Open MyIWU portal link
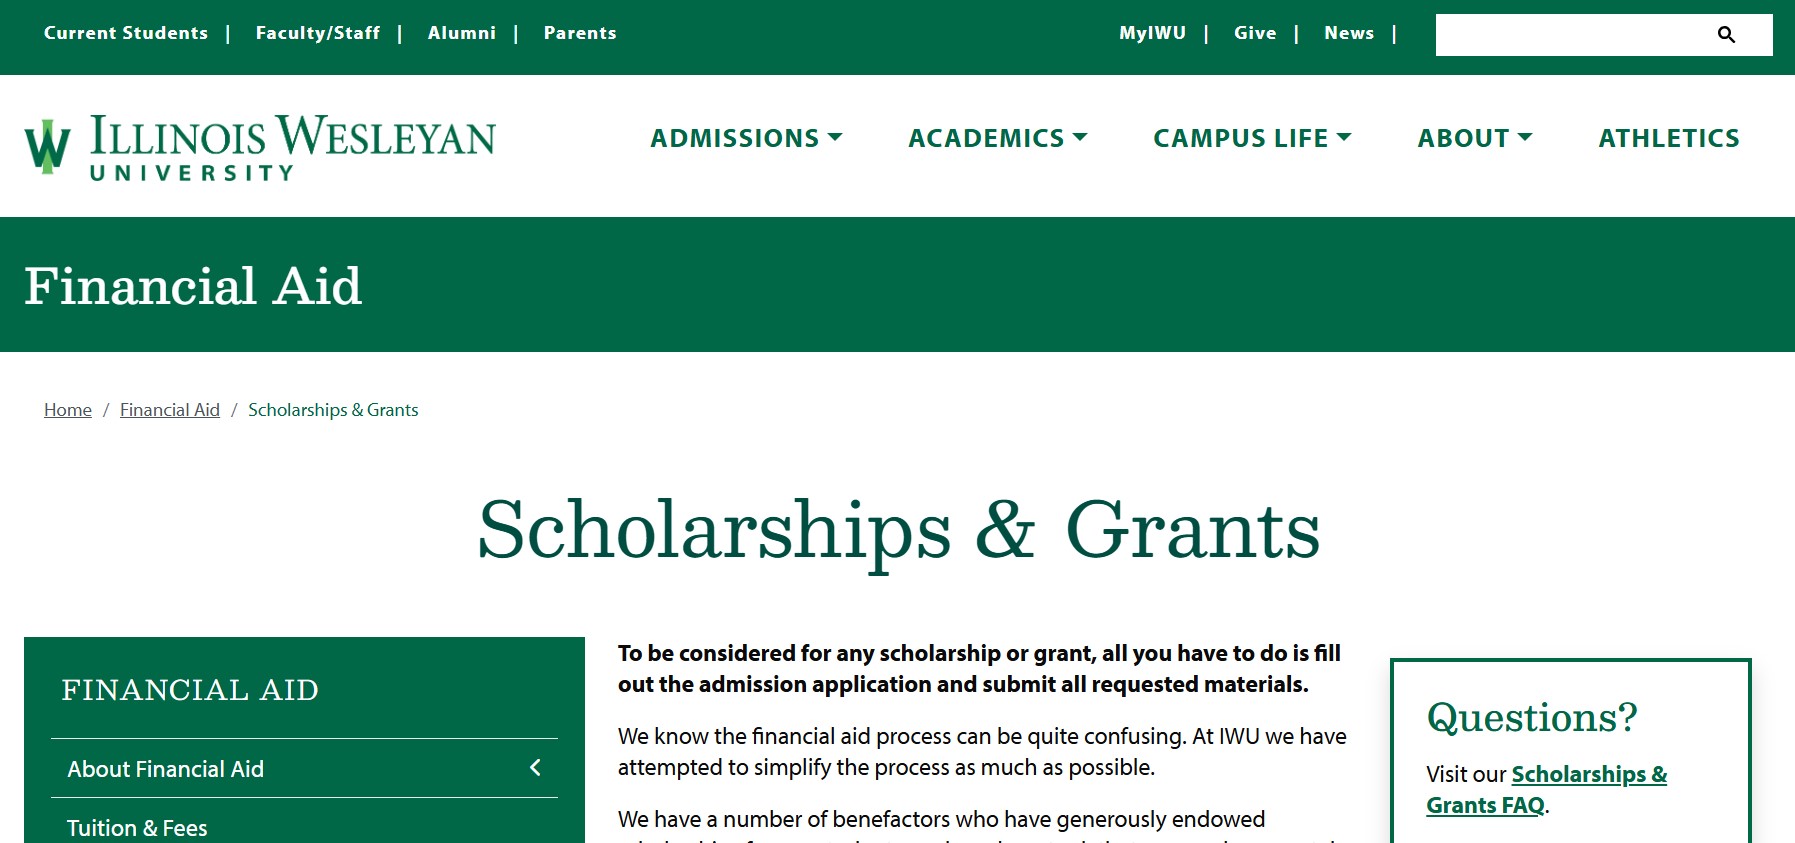Viewport: 1795px width, 843px height. coord(1152,33)
